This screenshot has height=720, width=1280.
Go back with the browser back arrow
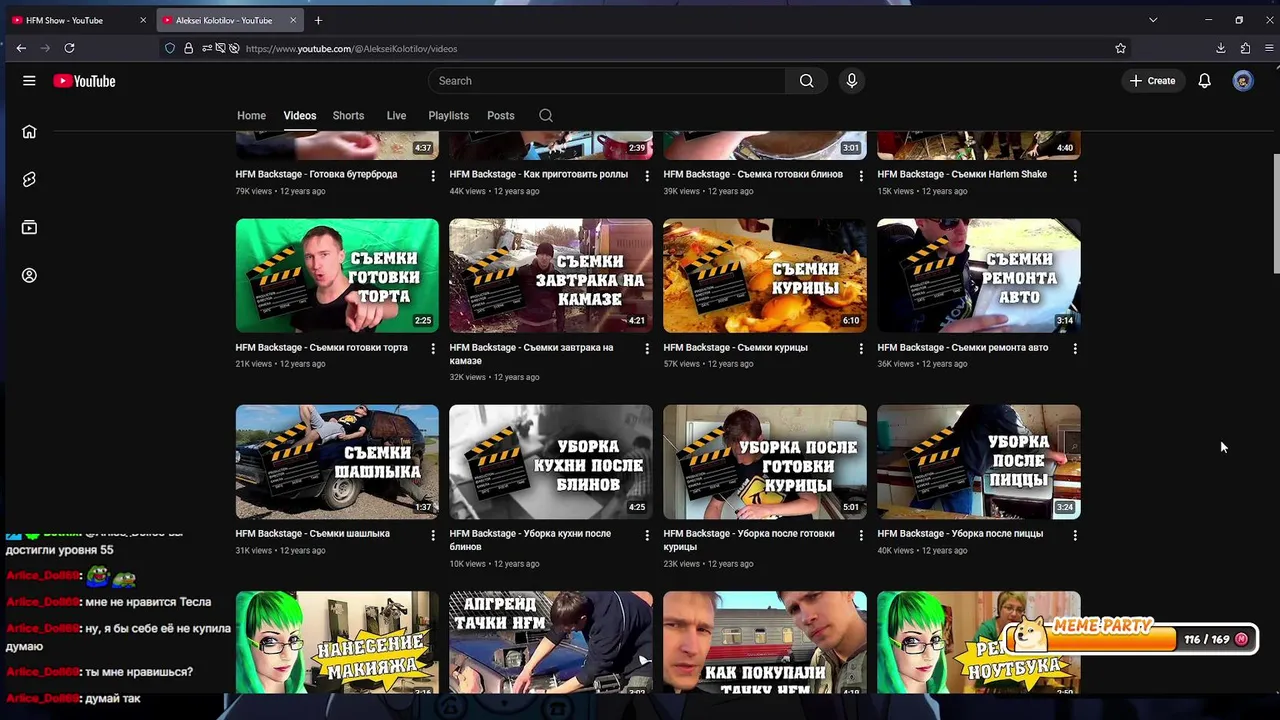(21, 48)
